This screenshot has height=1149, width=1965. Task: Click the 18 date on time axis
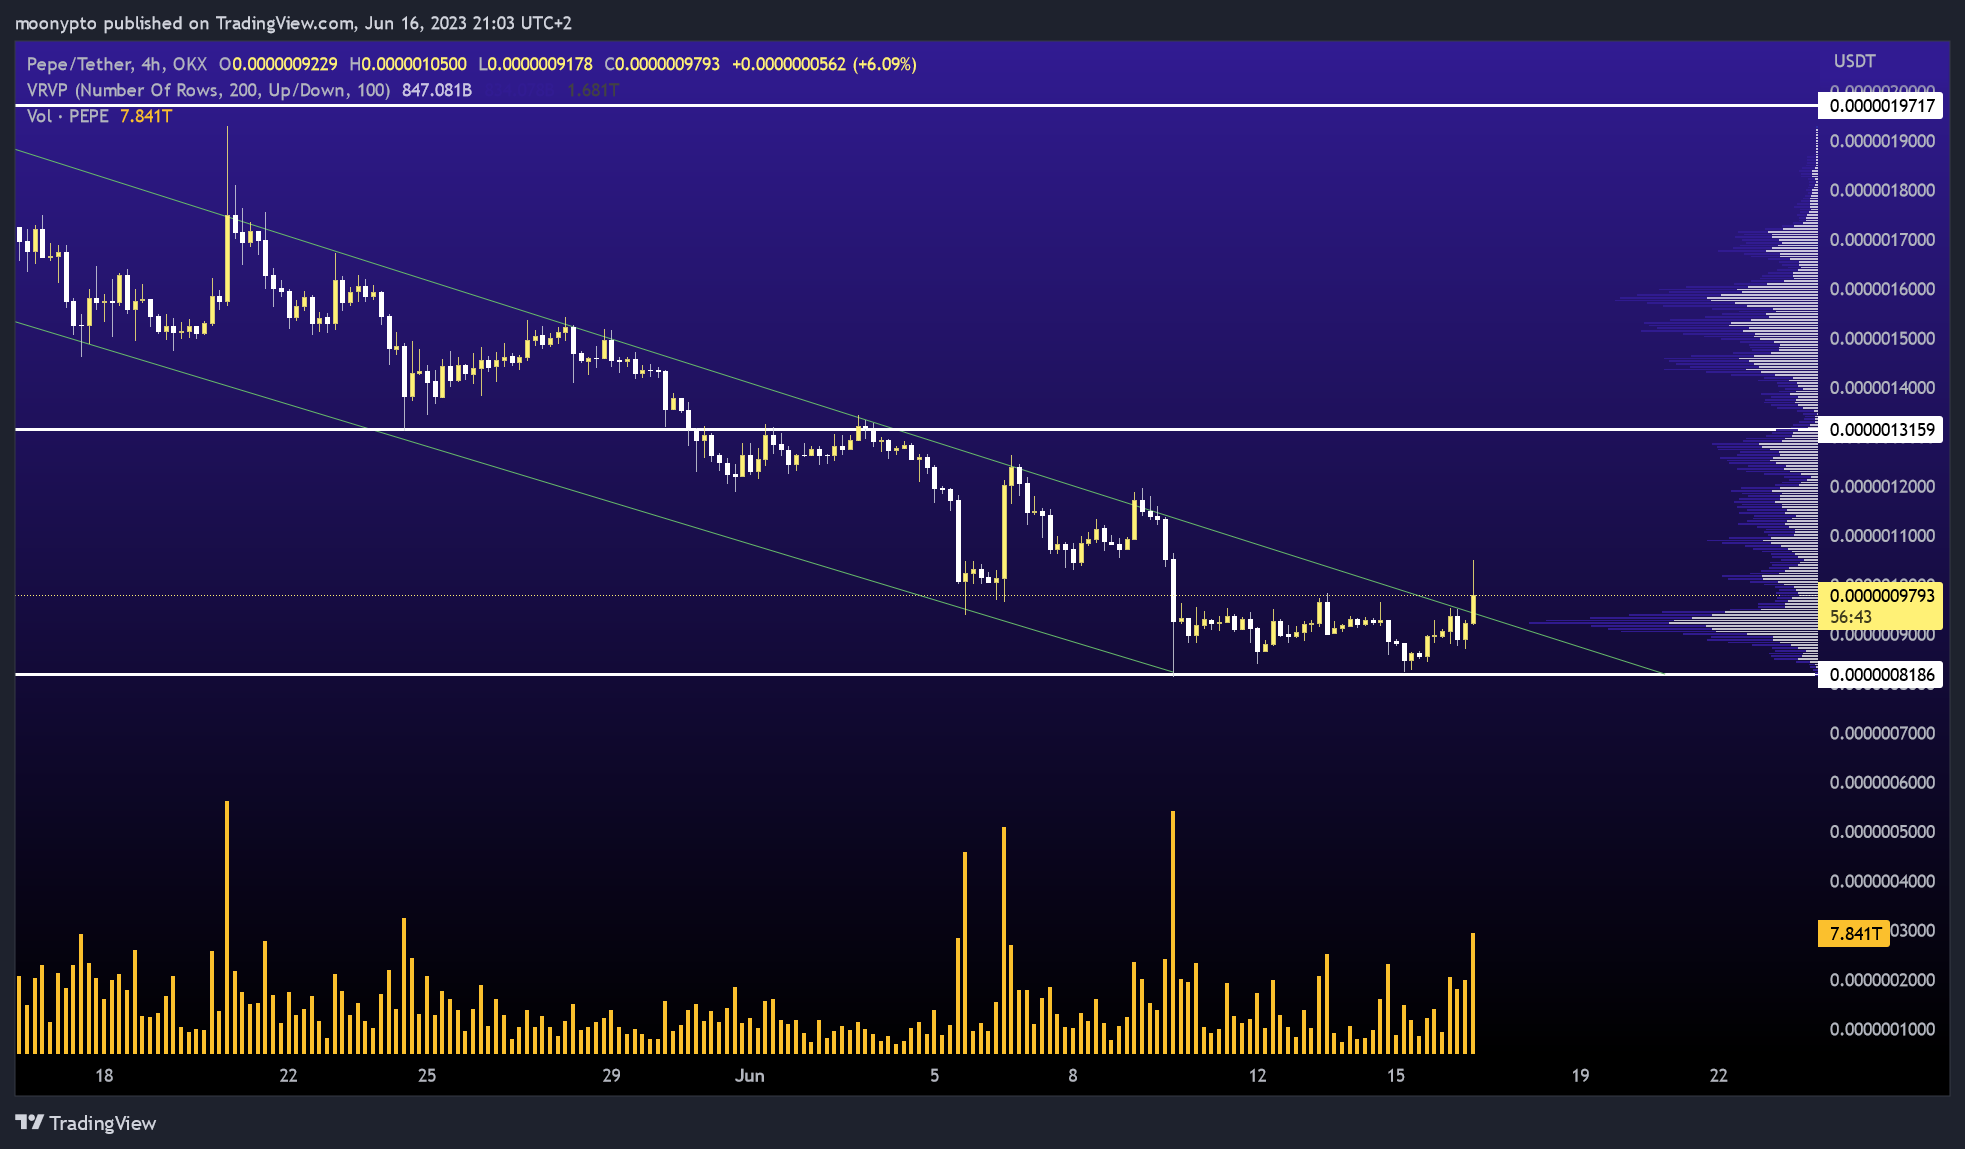(x=104, y=1076)
